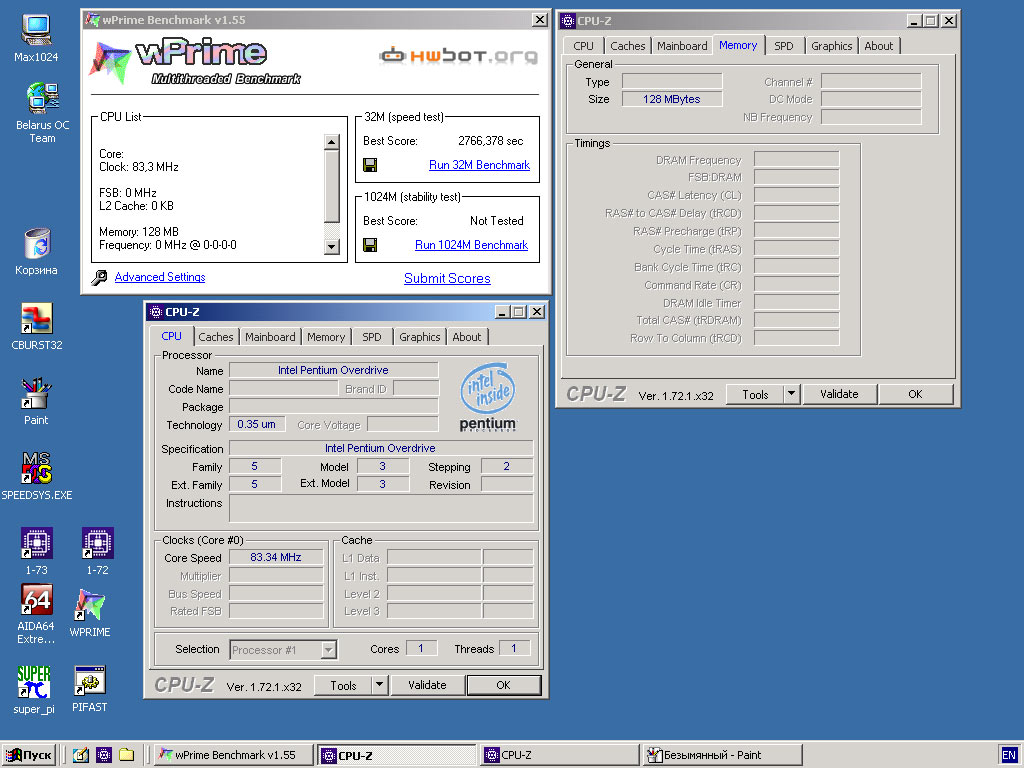Select the About tab in the front CPU-Z window
Screen dimensions: 1024x768
pyautogui.click(x=467, y=337)
